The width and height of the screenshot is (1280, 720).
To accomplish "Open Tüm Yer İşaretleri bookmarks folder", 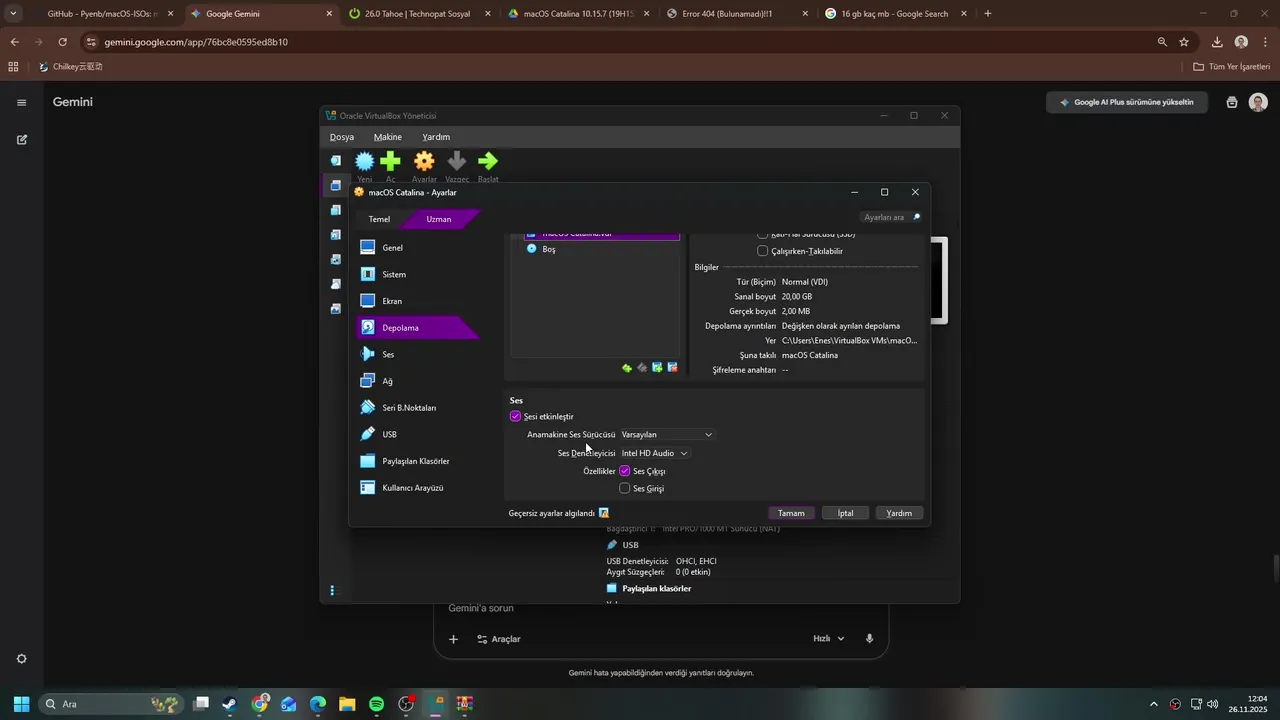I will click(1232, 67).
